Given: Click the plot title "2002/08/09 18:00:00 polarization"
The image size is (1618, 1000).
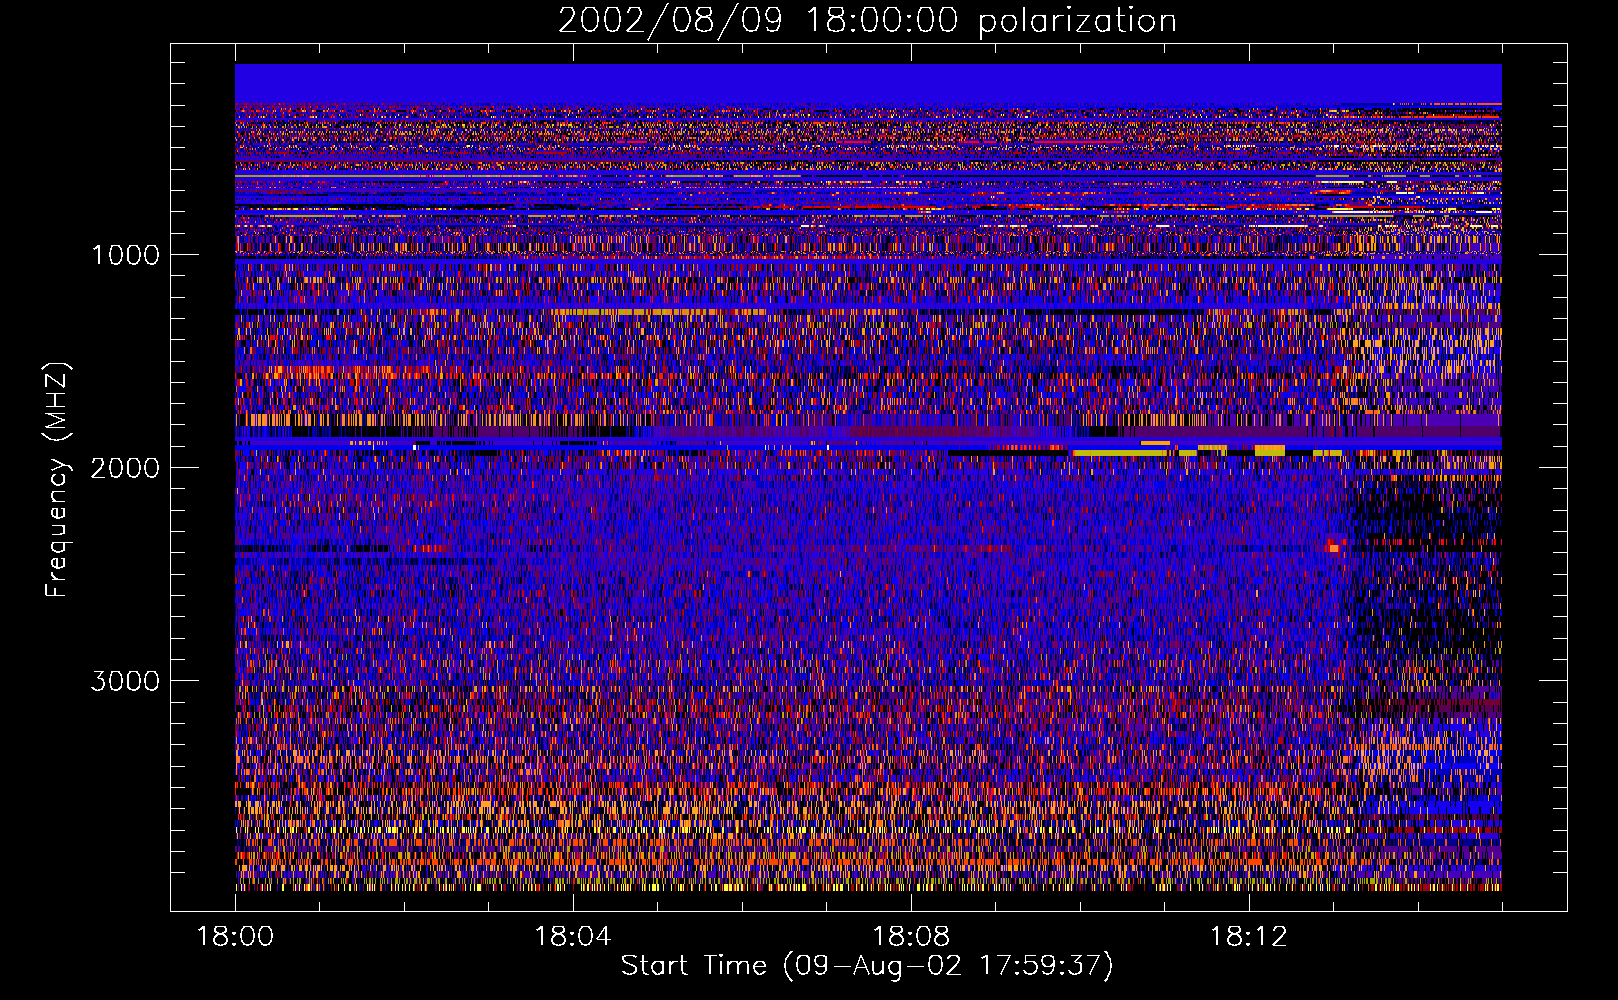Looking at the screenshot, I should [867, 21].
